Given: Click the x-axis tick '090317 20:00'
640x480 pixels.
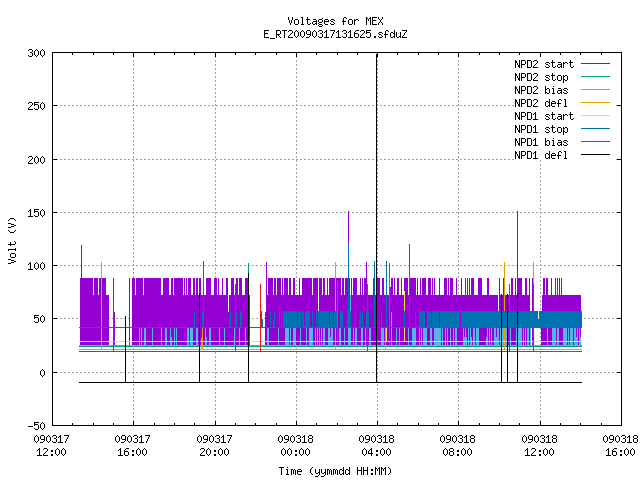Looking at the screenshot, I should [214, 446].
